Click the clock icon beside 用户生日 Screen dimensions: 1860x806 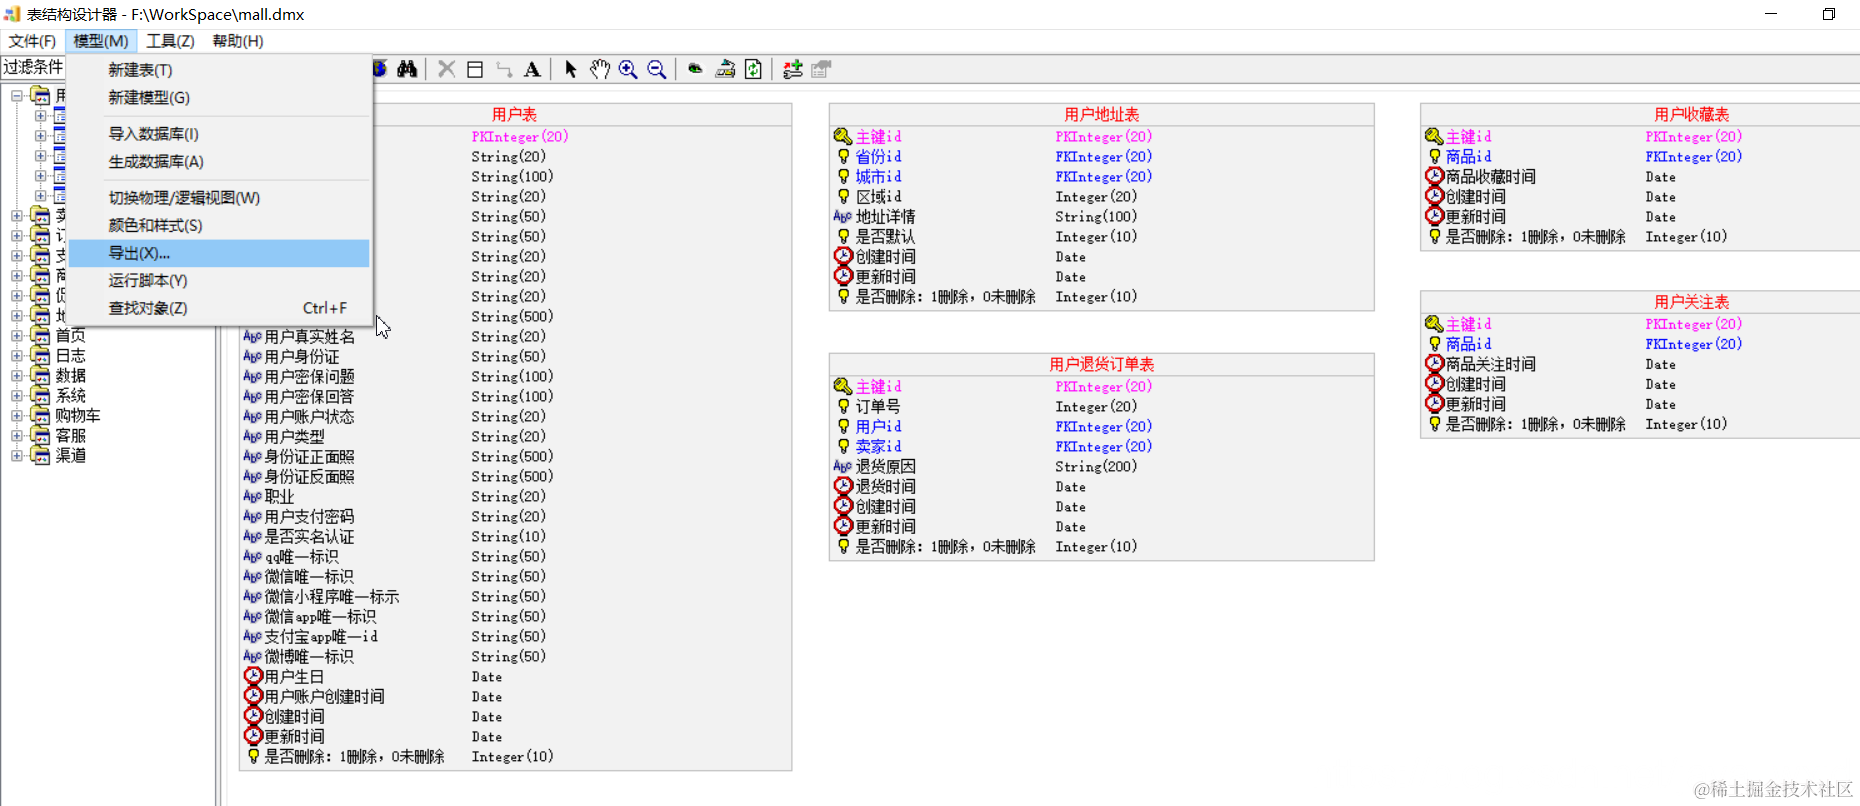[x=253, y=676]
